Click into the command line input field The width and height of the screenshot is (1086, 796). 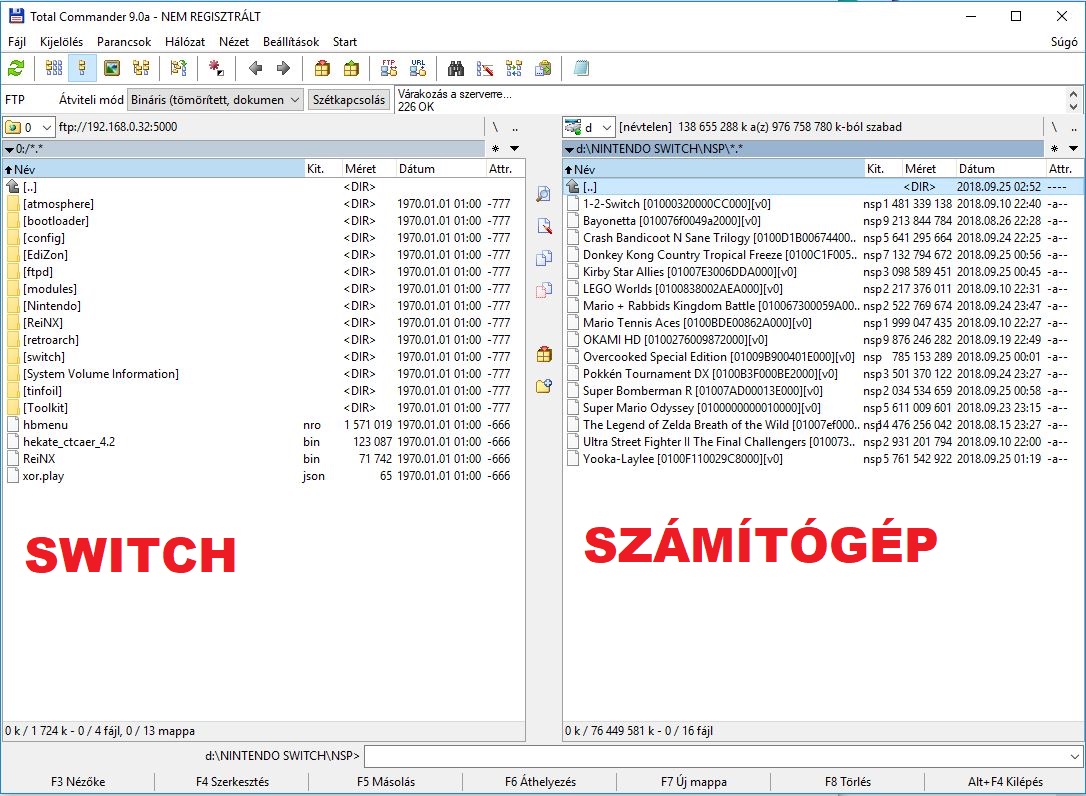point(716,756)
